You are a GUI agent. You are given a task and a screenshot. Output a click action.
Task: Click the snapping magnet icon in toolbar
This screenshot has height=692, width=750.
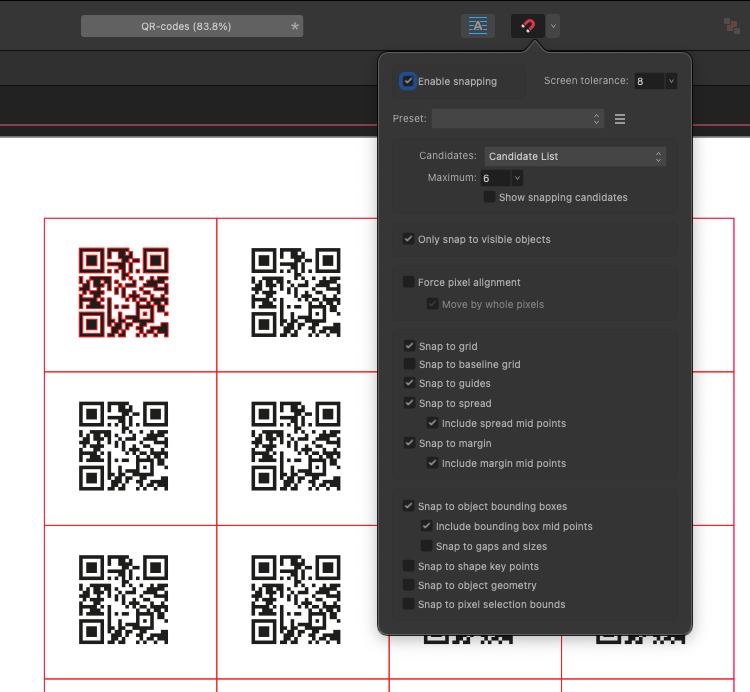pos(528,26)
